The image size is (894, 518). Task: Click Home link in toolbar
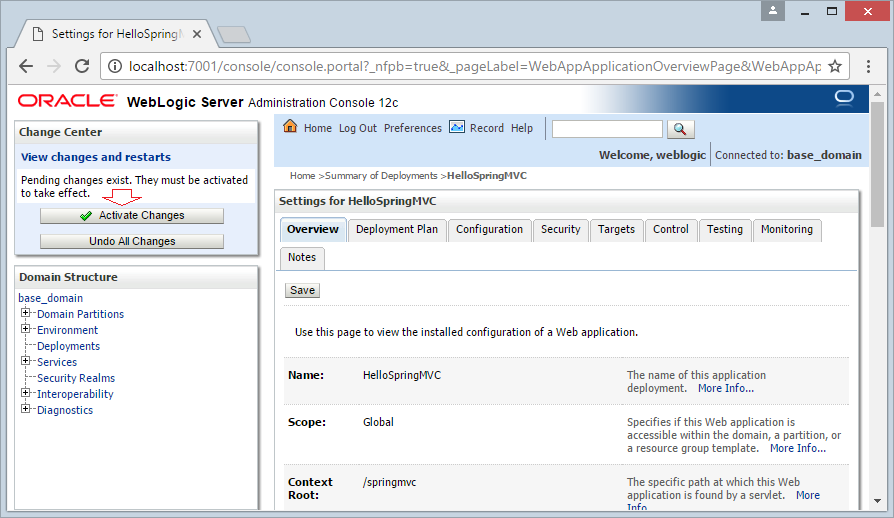[x=318, y=128]
